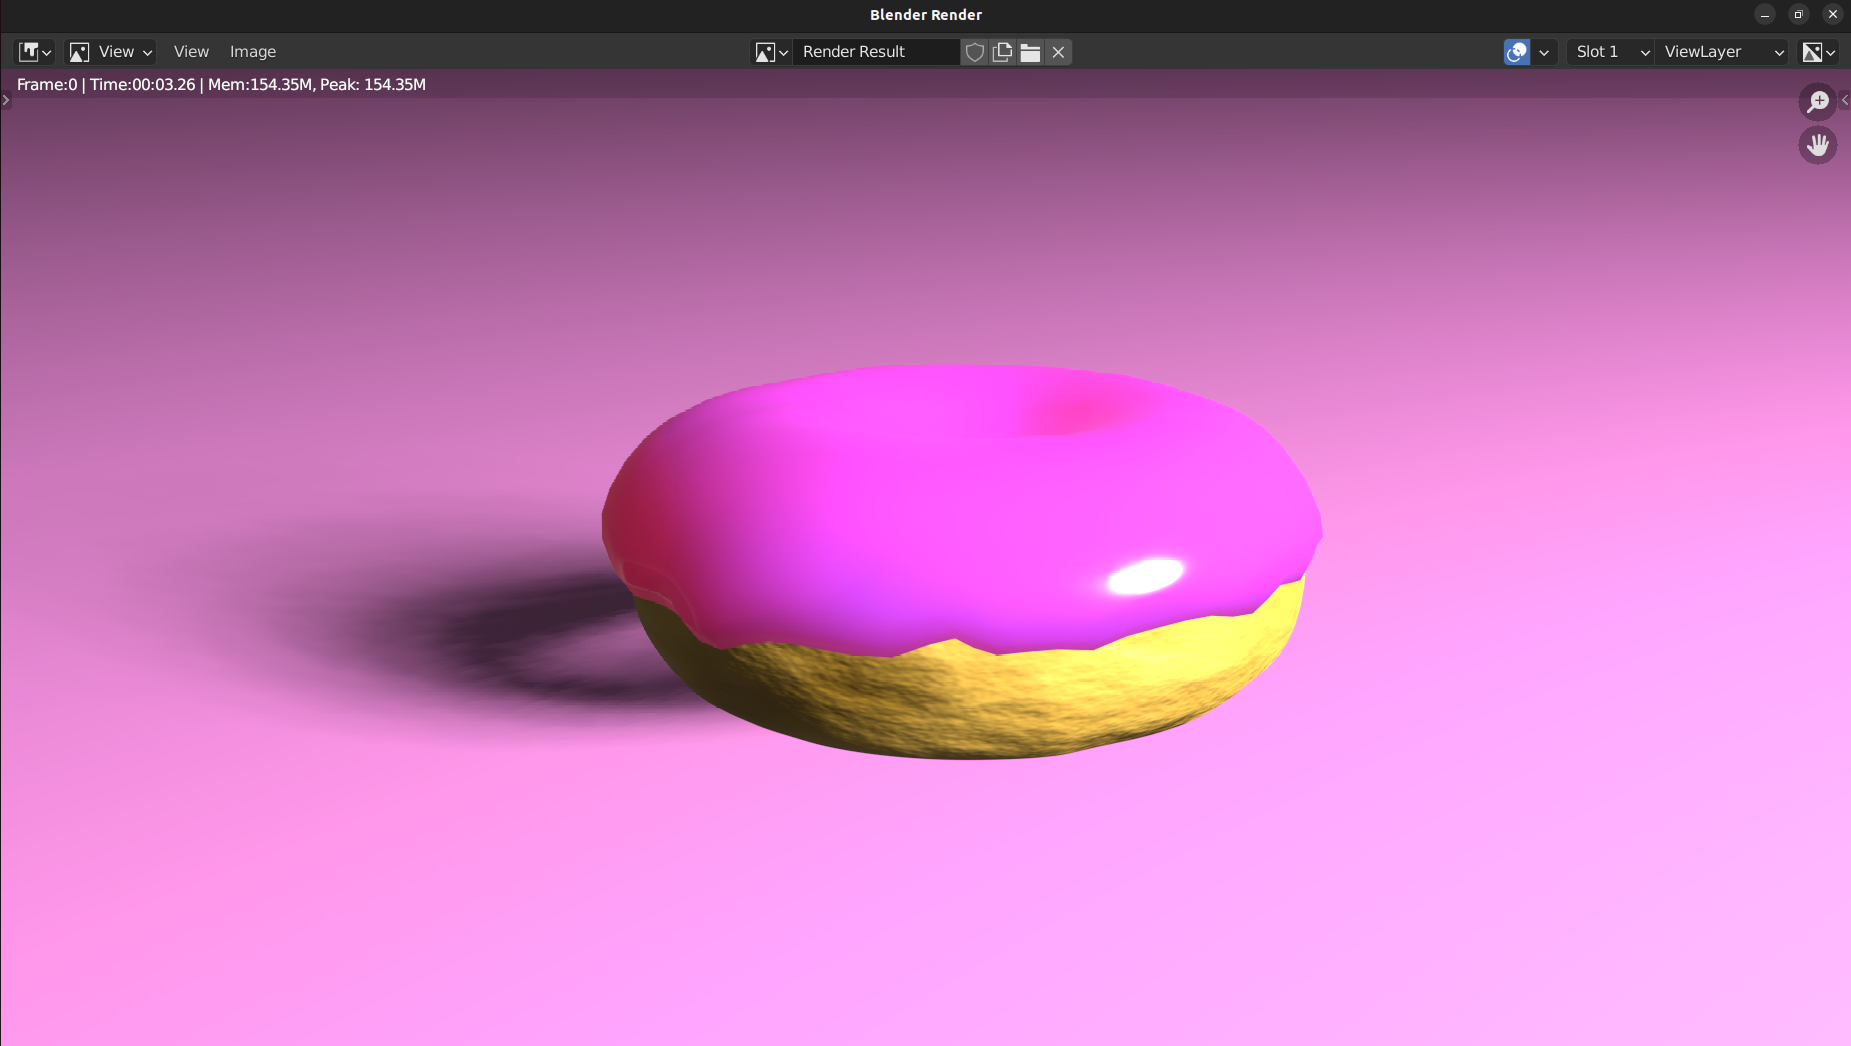Open the editor type selector
Viewport: 1851px width, 1046px height.
tap(35, 52)
